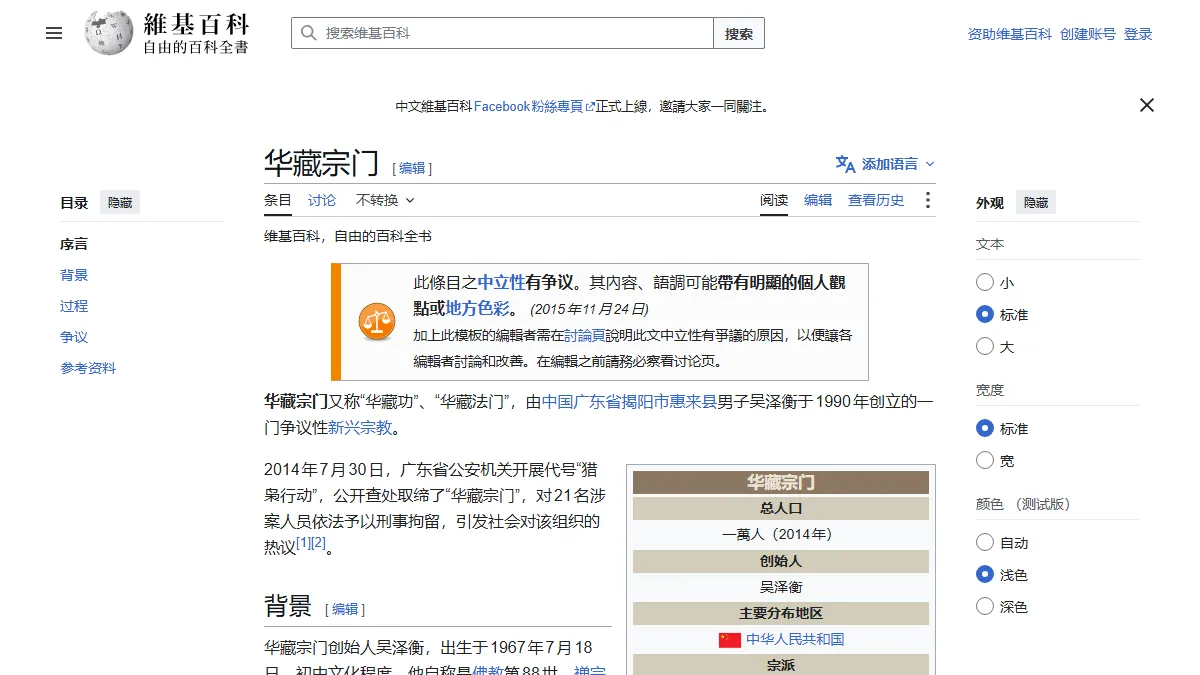Image resolution: width=1200 pixels, height=675 pixels.
Task: Go to 序言 in table of contents
Action: pyautogui.click(x=74, y=244)
